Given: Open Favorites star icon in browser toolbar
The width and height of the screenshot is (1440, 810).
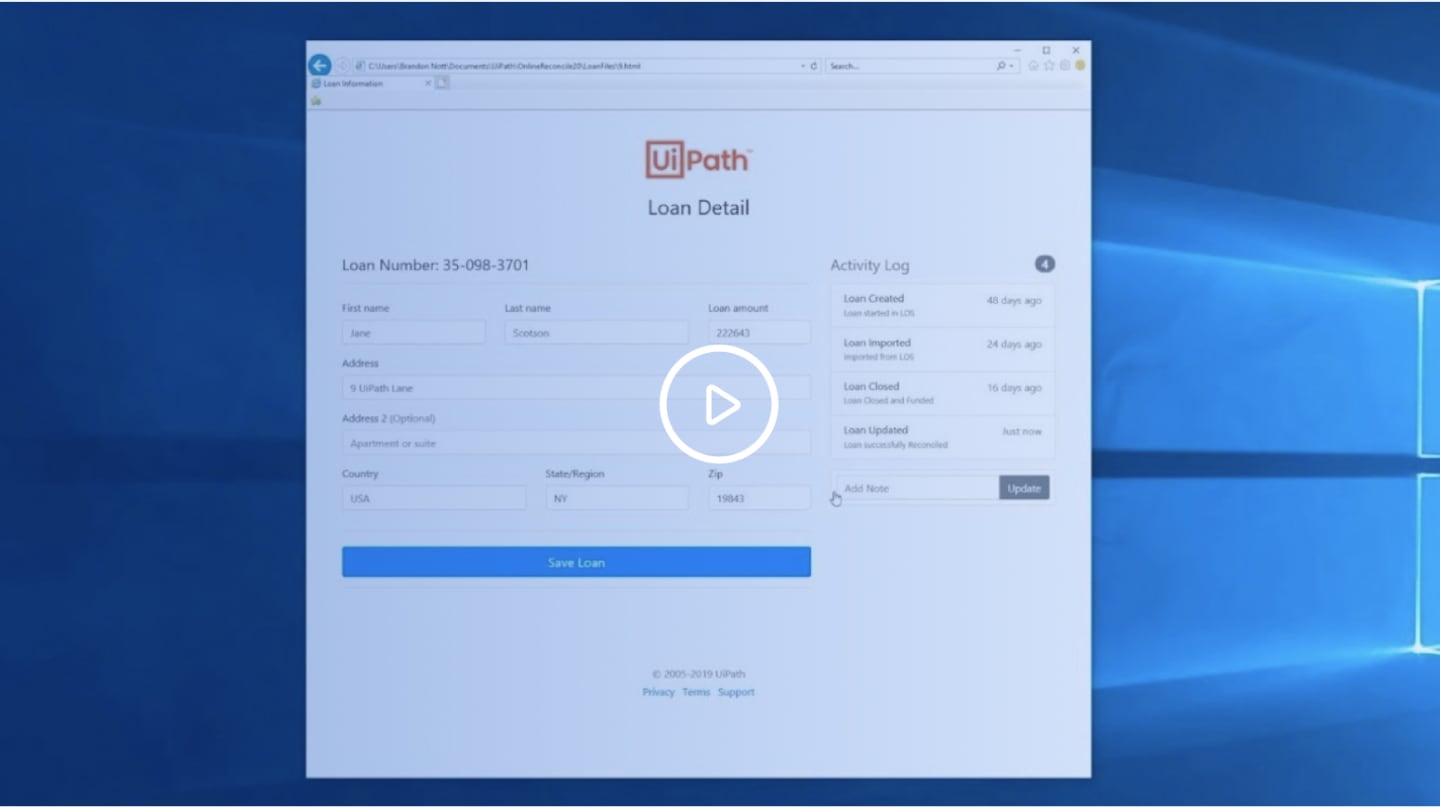Looking at the screenshot, I should pos(1049,66).
